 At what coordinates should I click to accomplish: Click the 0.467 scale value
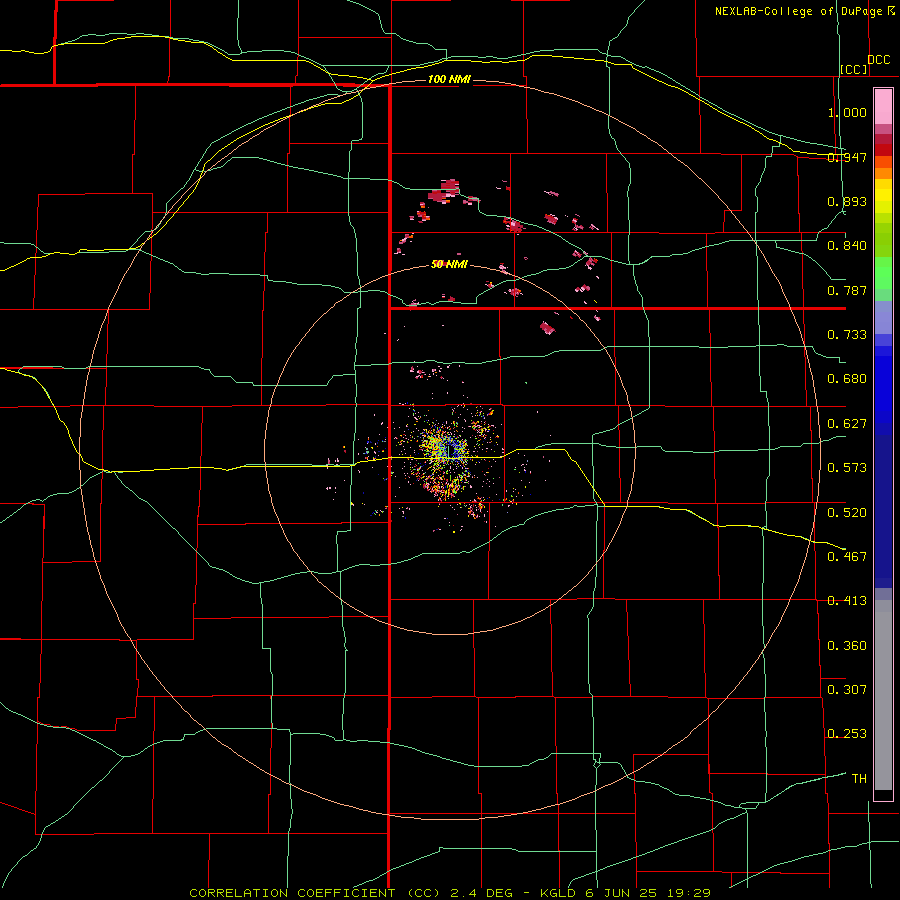point(847,557)
